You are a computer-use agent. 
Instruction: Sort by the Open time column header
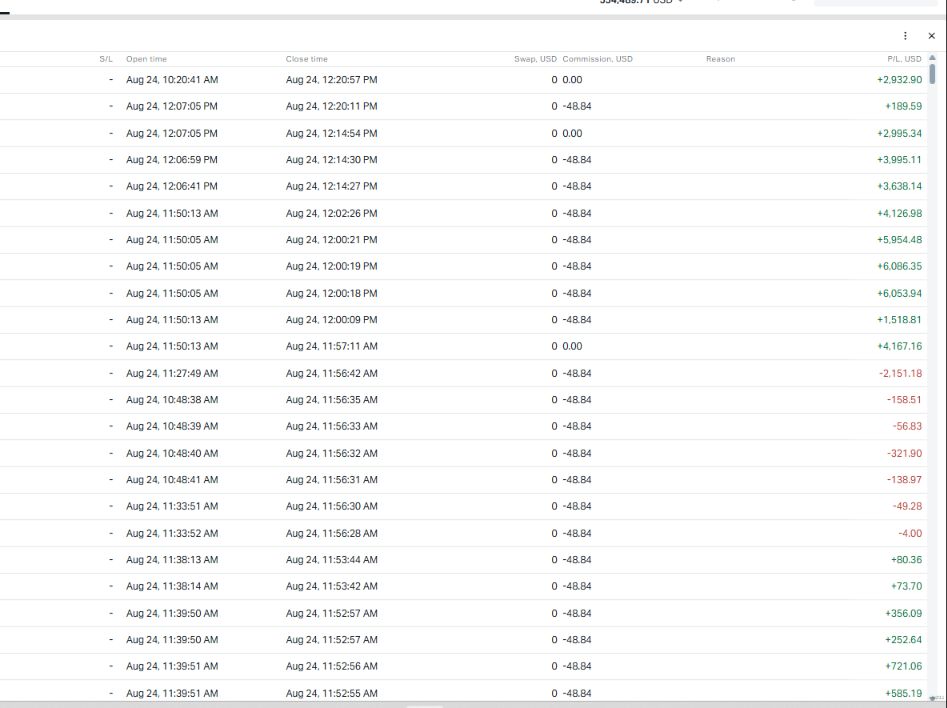coord(146,59)
